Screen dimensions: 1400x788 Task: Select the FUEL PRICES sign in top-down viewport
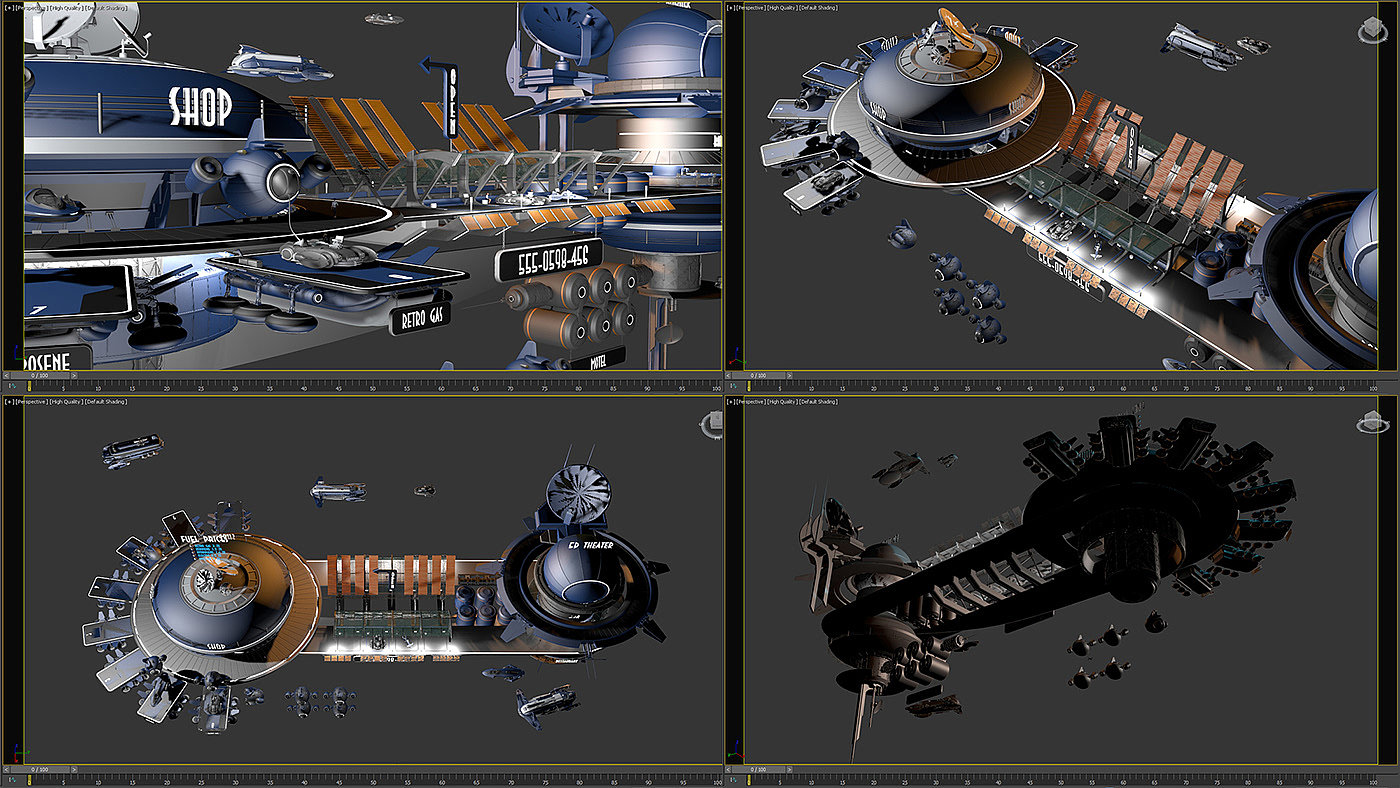(207, 538)
